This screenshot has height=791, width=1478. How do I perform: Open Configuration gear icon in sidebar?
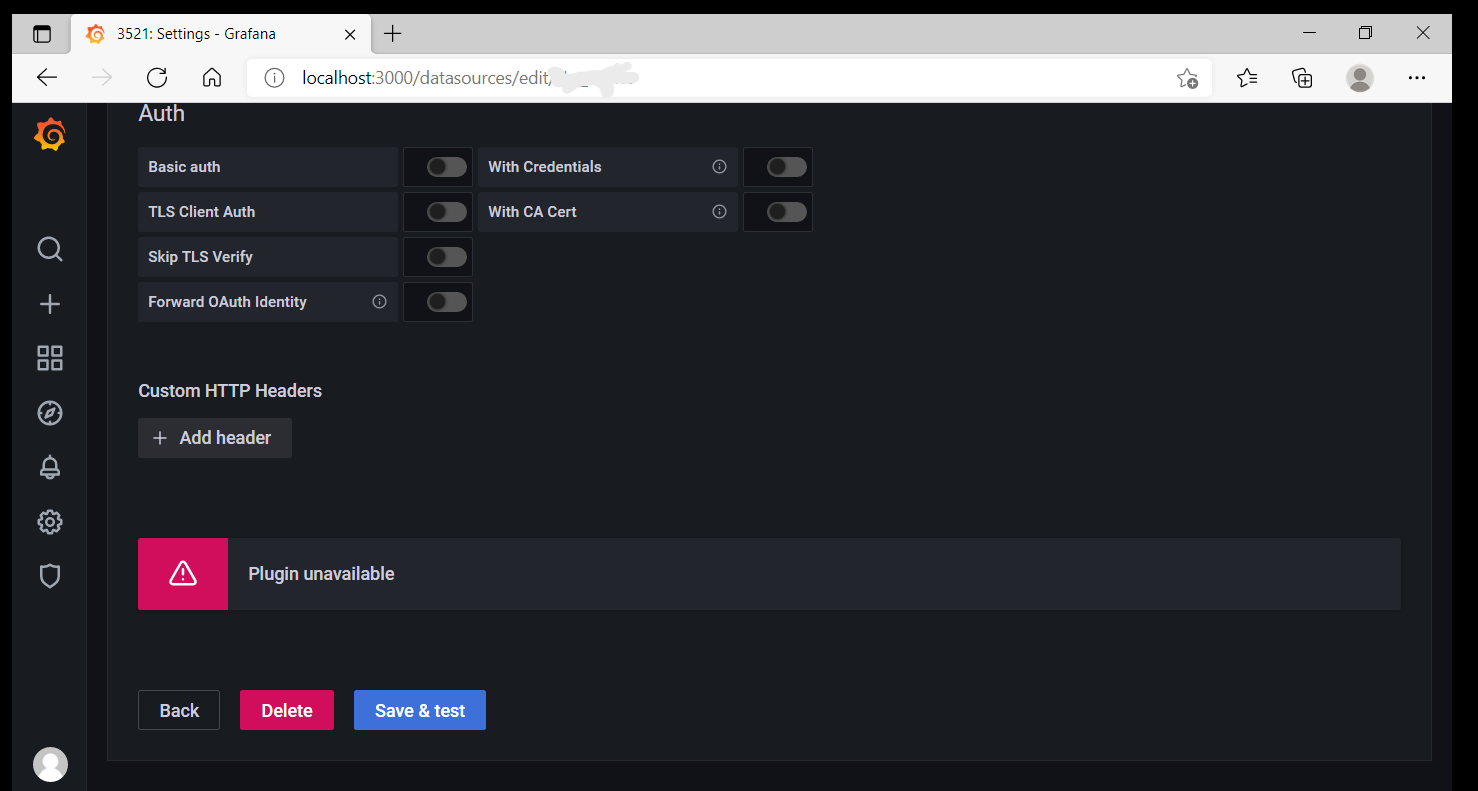(50, 522)
